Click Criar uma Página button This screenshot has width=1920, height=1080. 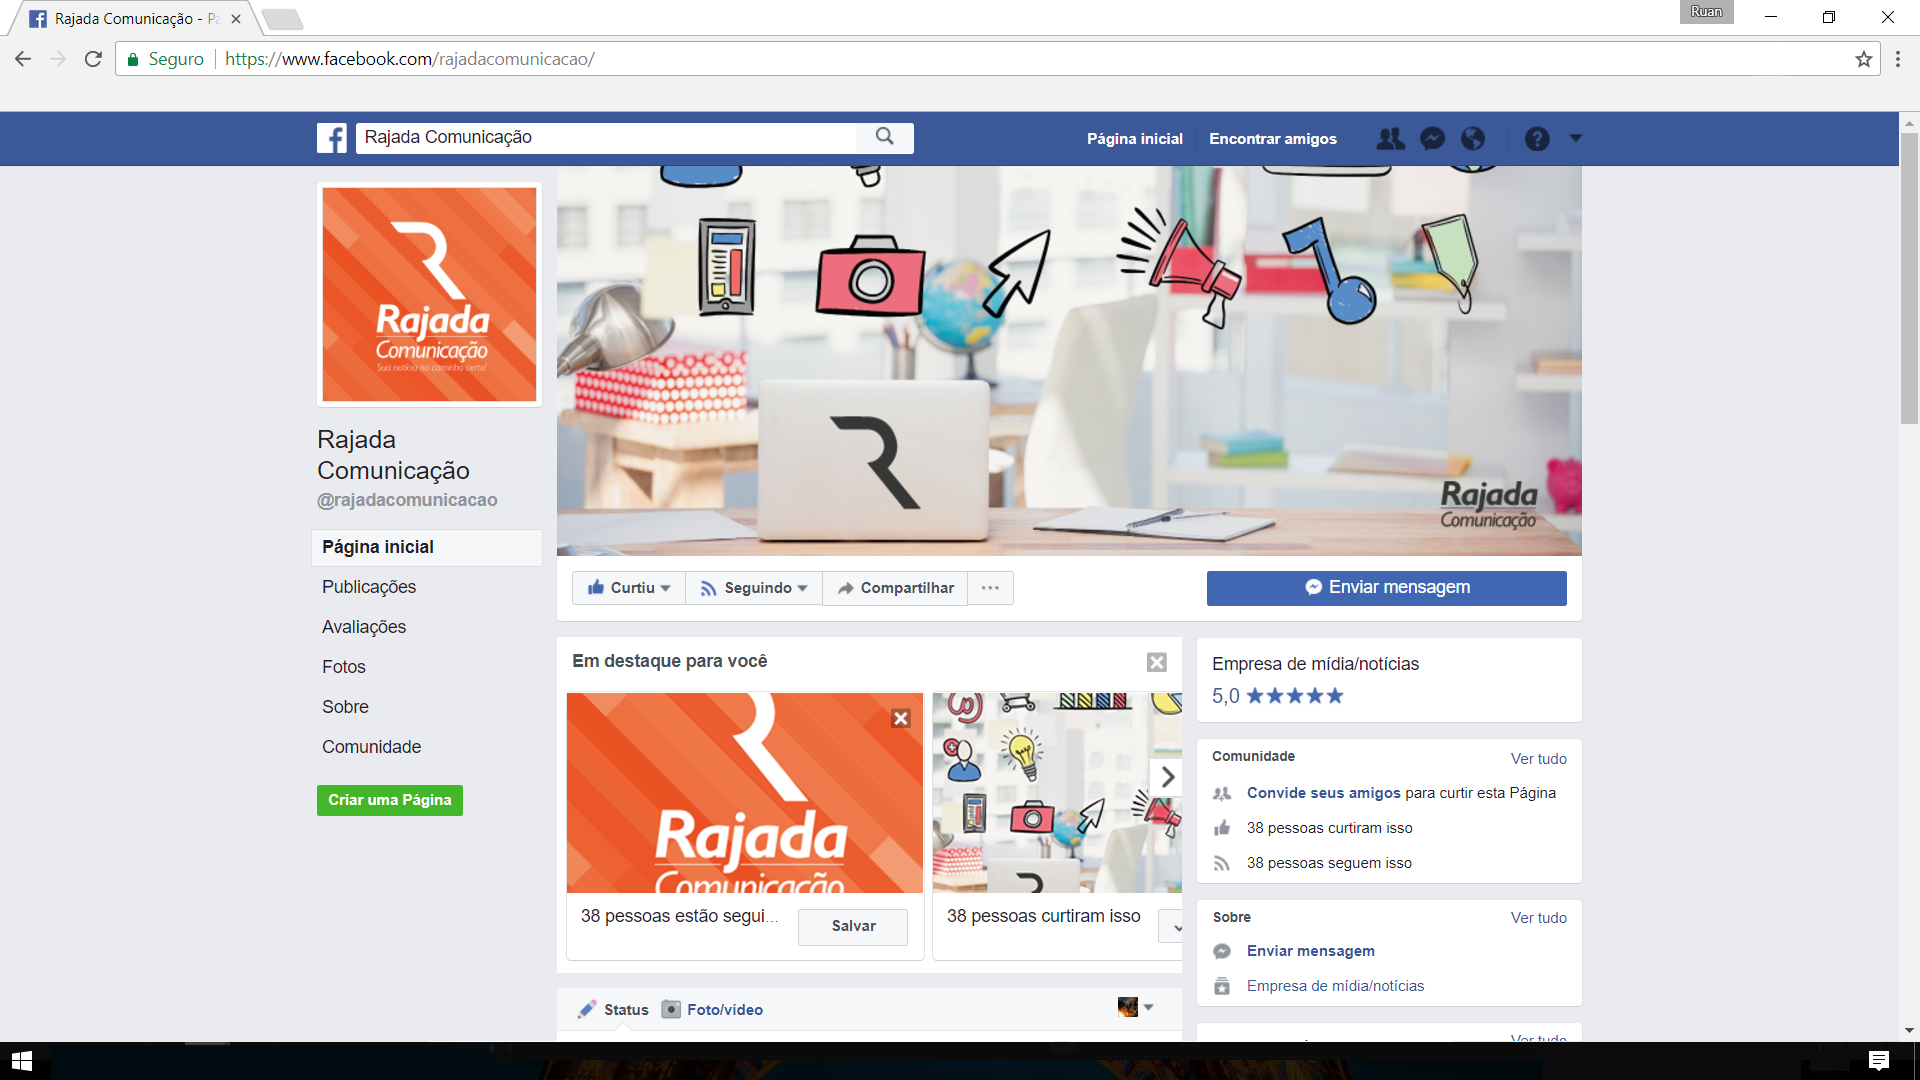[x=390, y=800]
